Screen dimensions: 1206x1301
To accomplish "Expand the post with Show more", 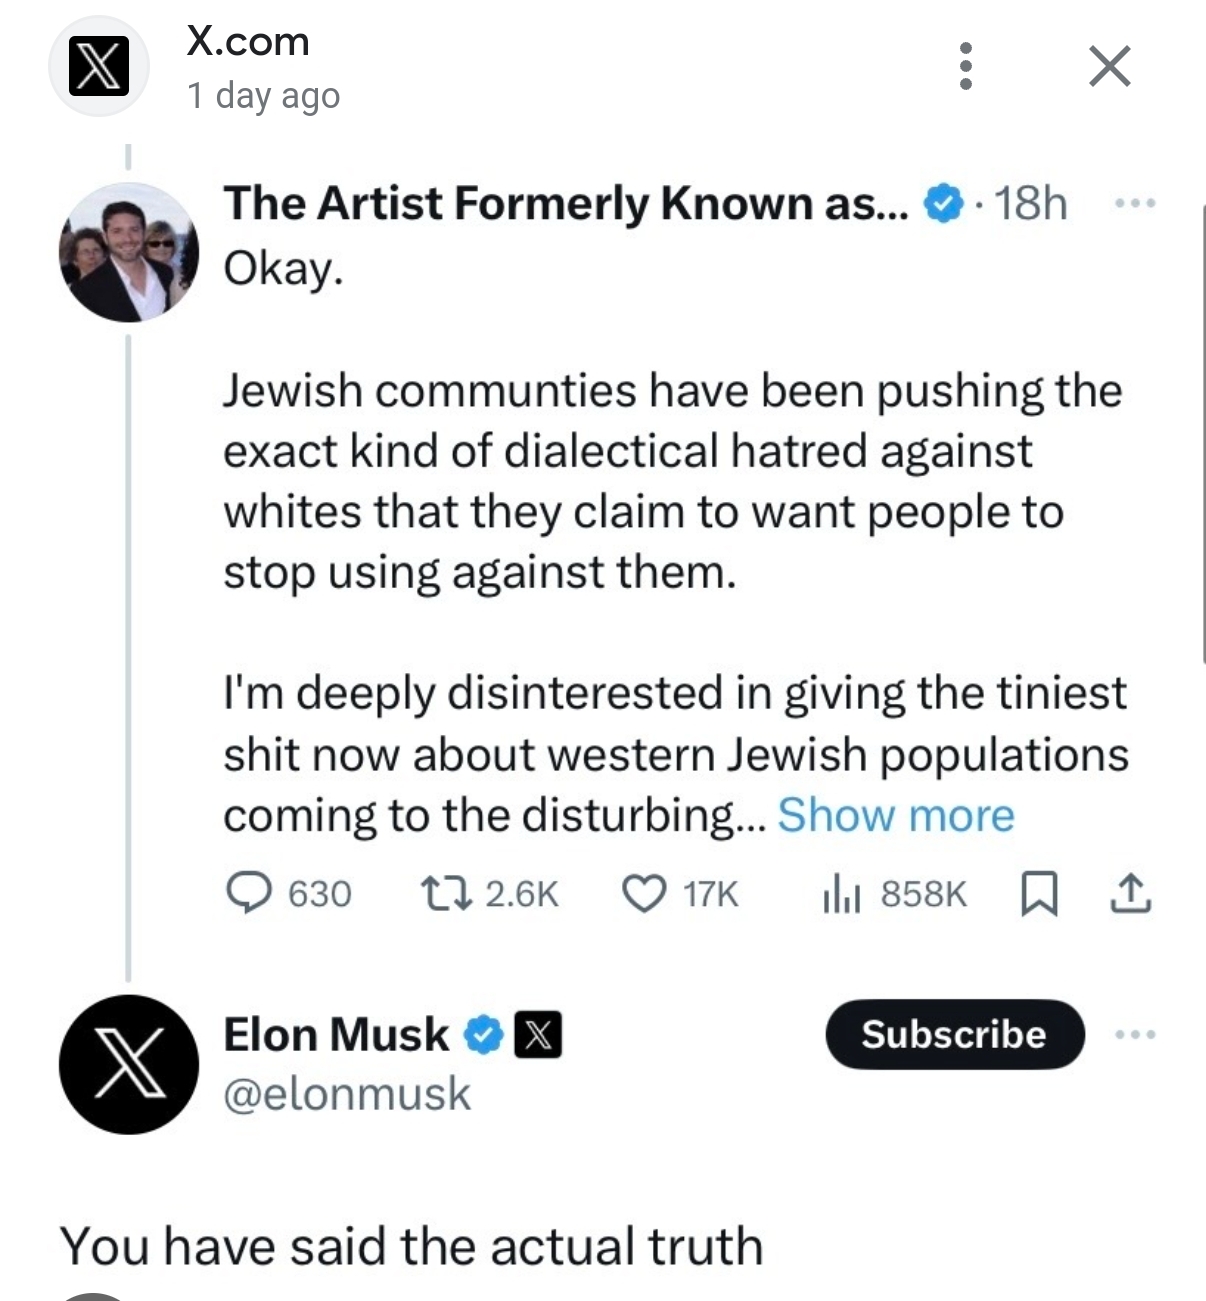I will pyautogui.click(x=895, y=815).
